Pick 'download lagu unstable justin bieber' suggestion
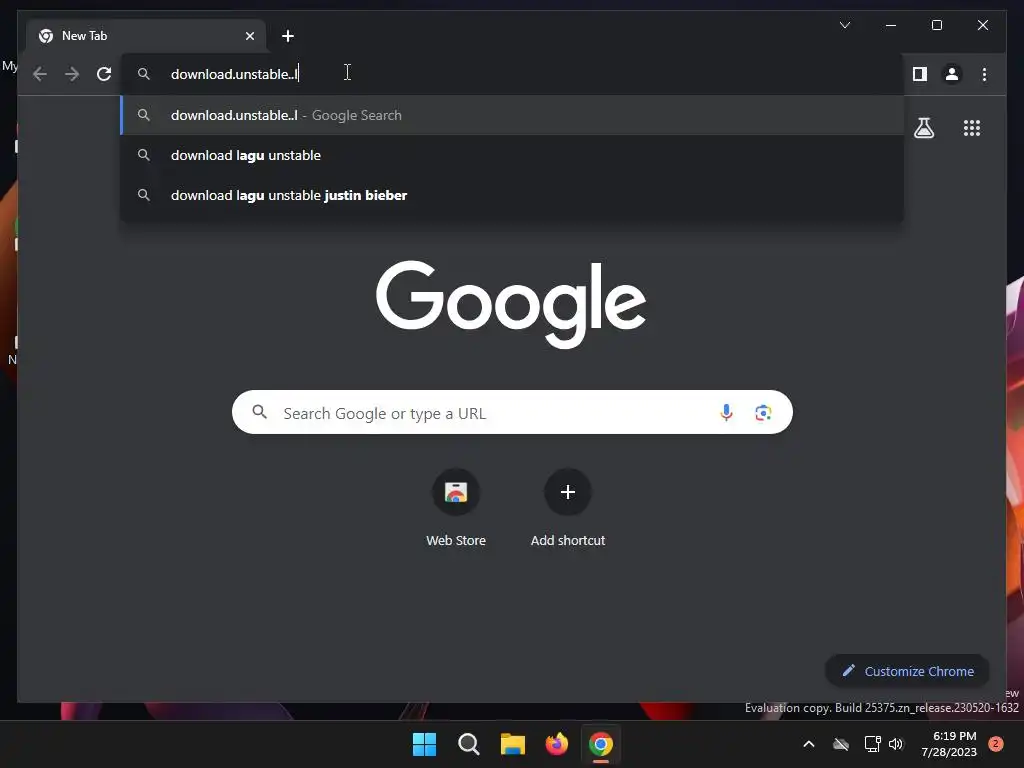Image resolution: width=1024 pixels, height=768 pixels. (512, 195)
